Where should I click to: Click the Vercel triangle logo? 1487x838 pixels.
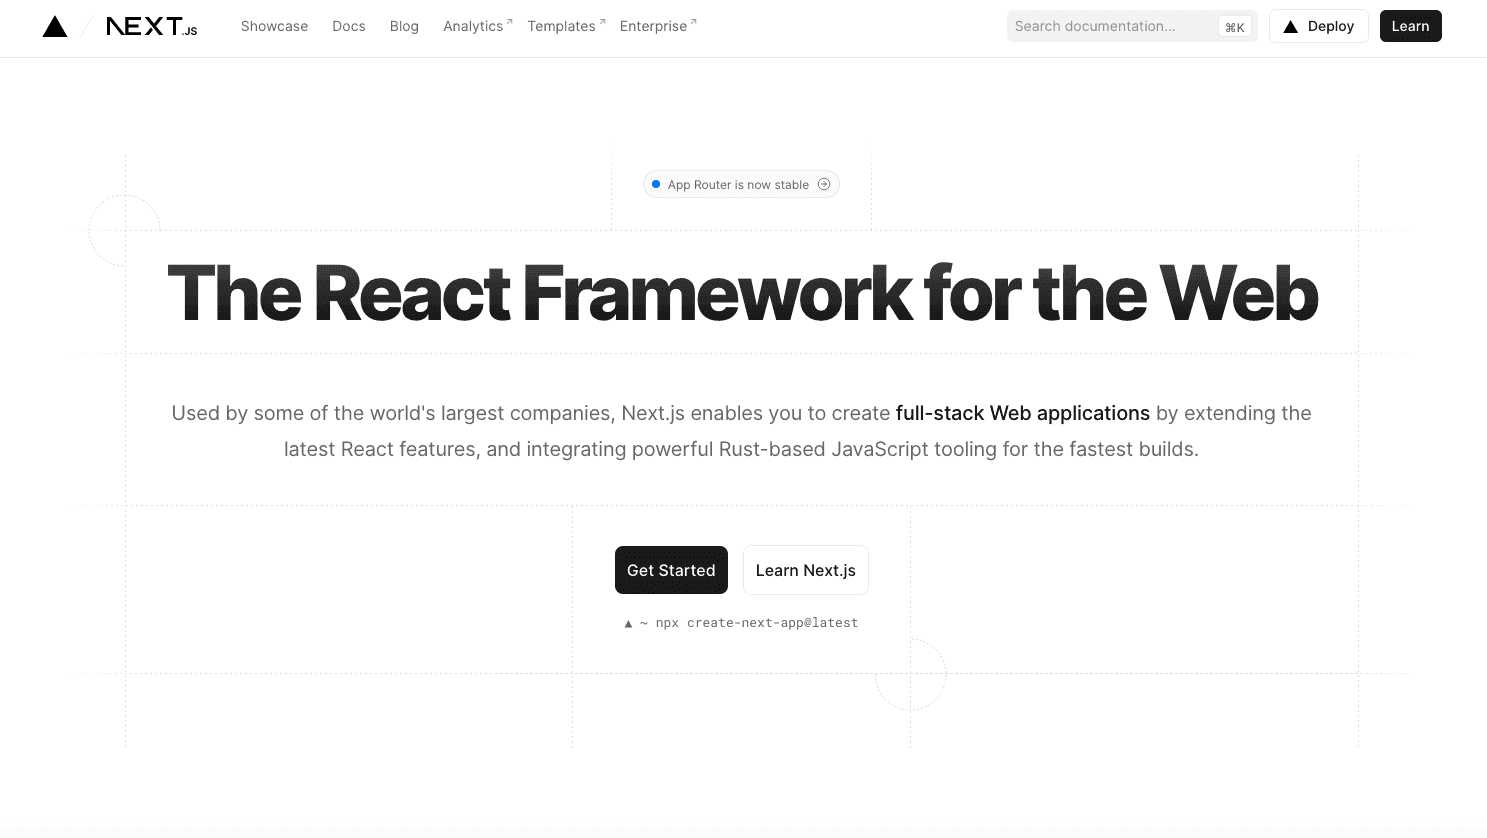click(x=55, y=26)
